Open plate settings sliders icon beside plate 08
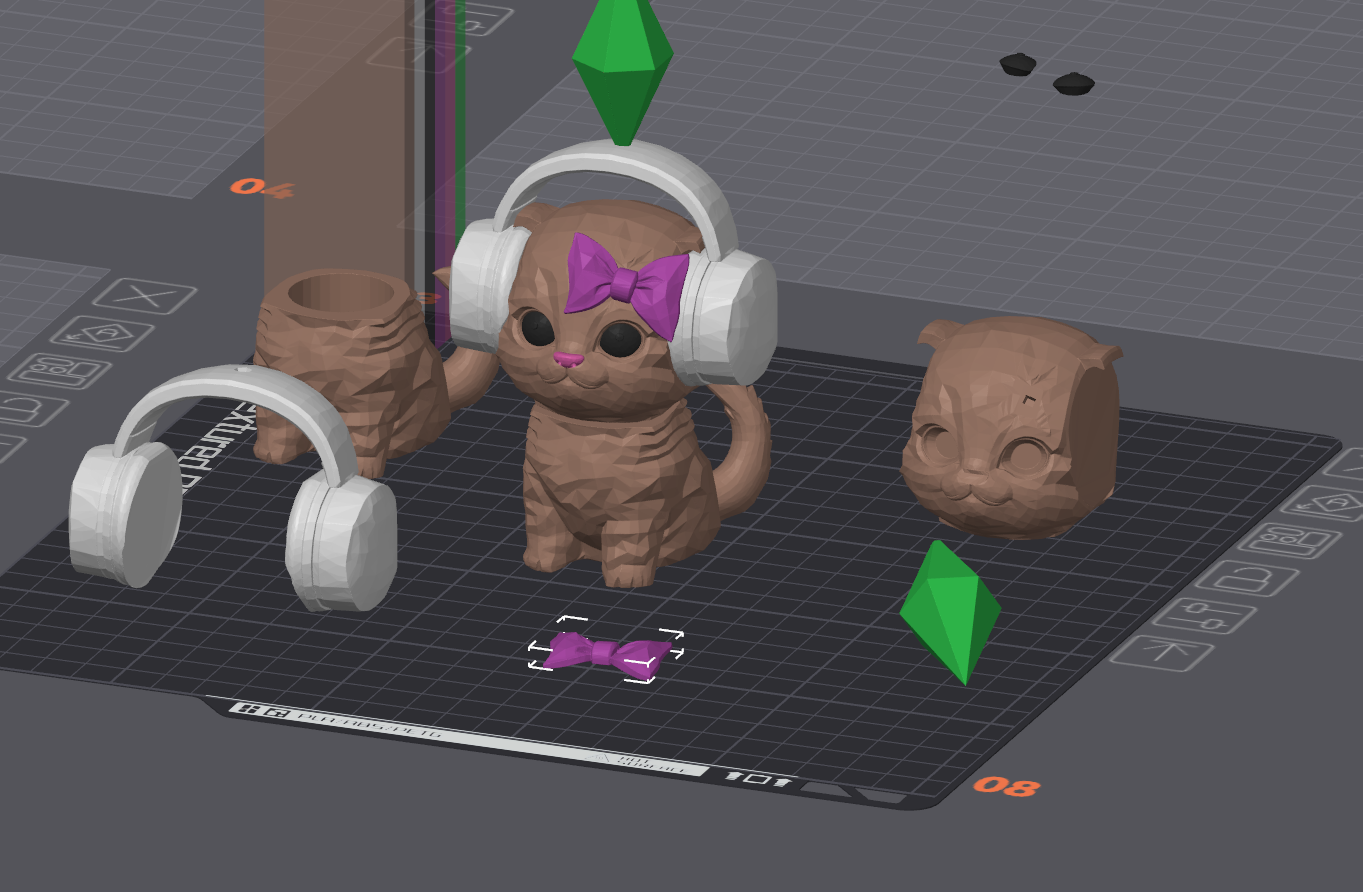Screen dimensions: 1363x892 (1203, 615)
